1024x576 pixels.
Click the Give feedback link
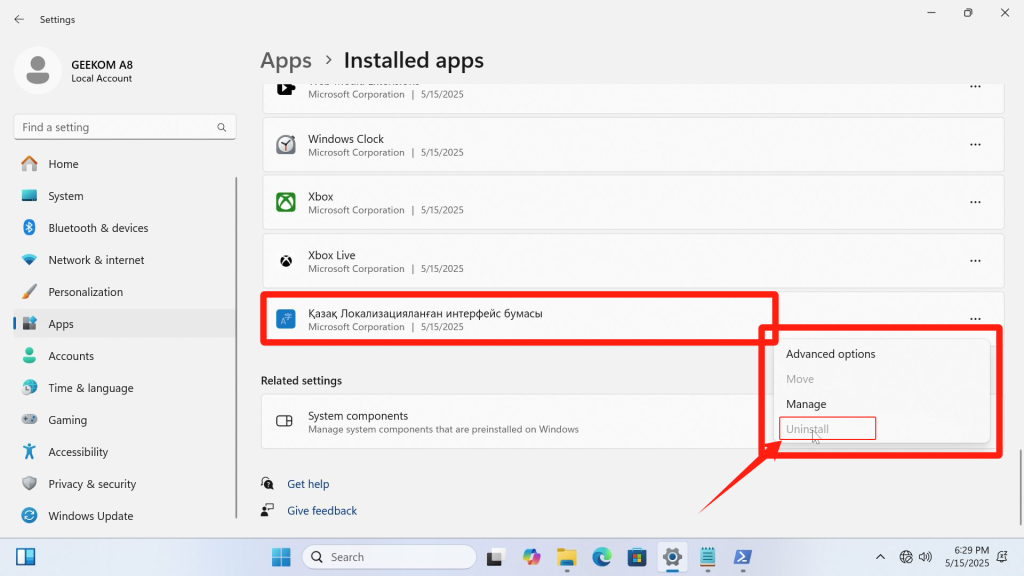322,511
